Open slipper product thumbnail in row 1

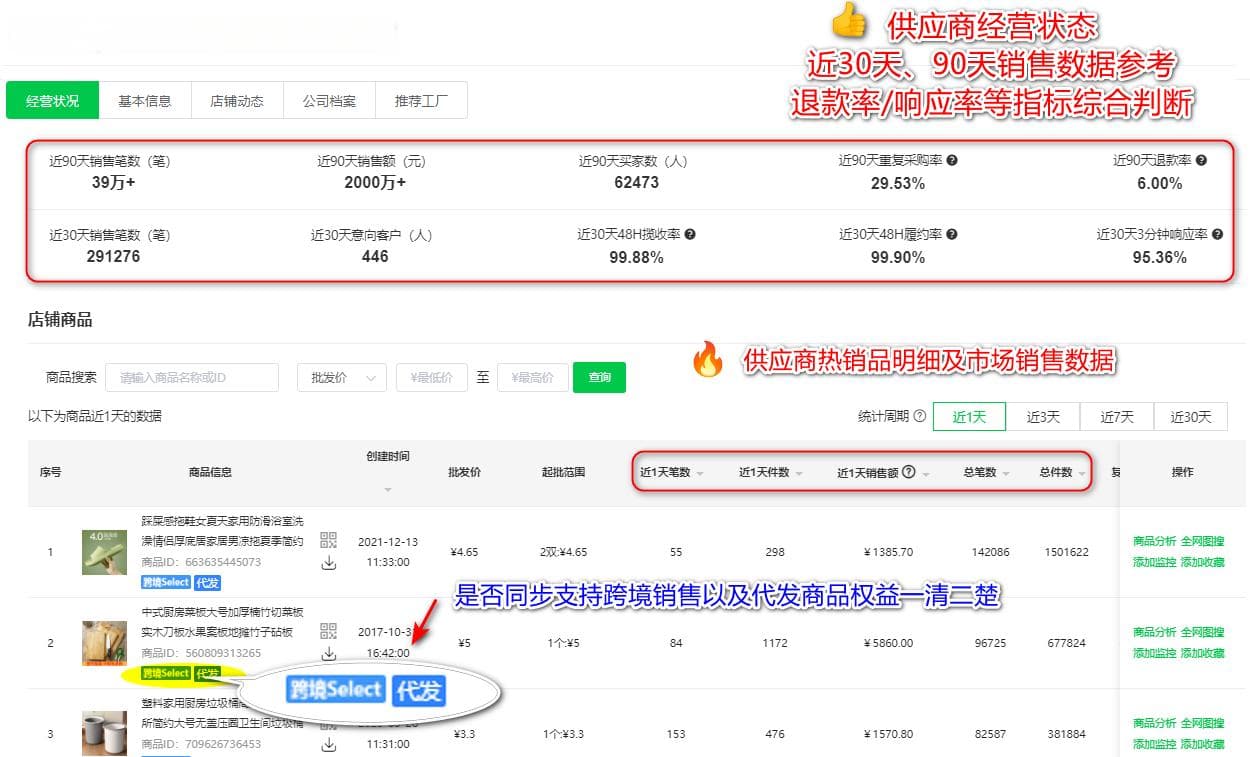(x=104, y=552)
